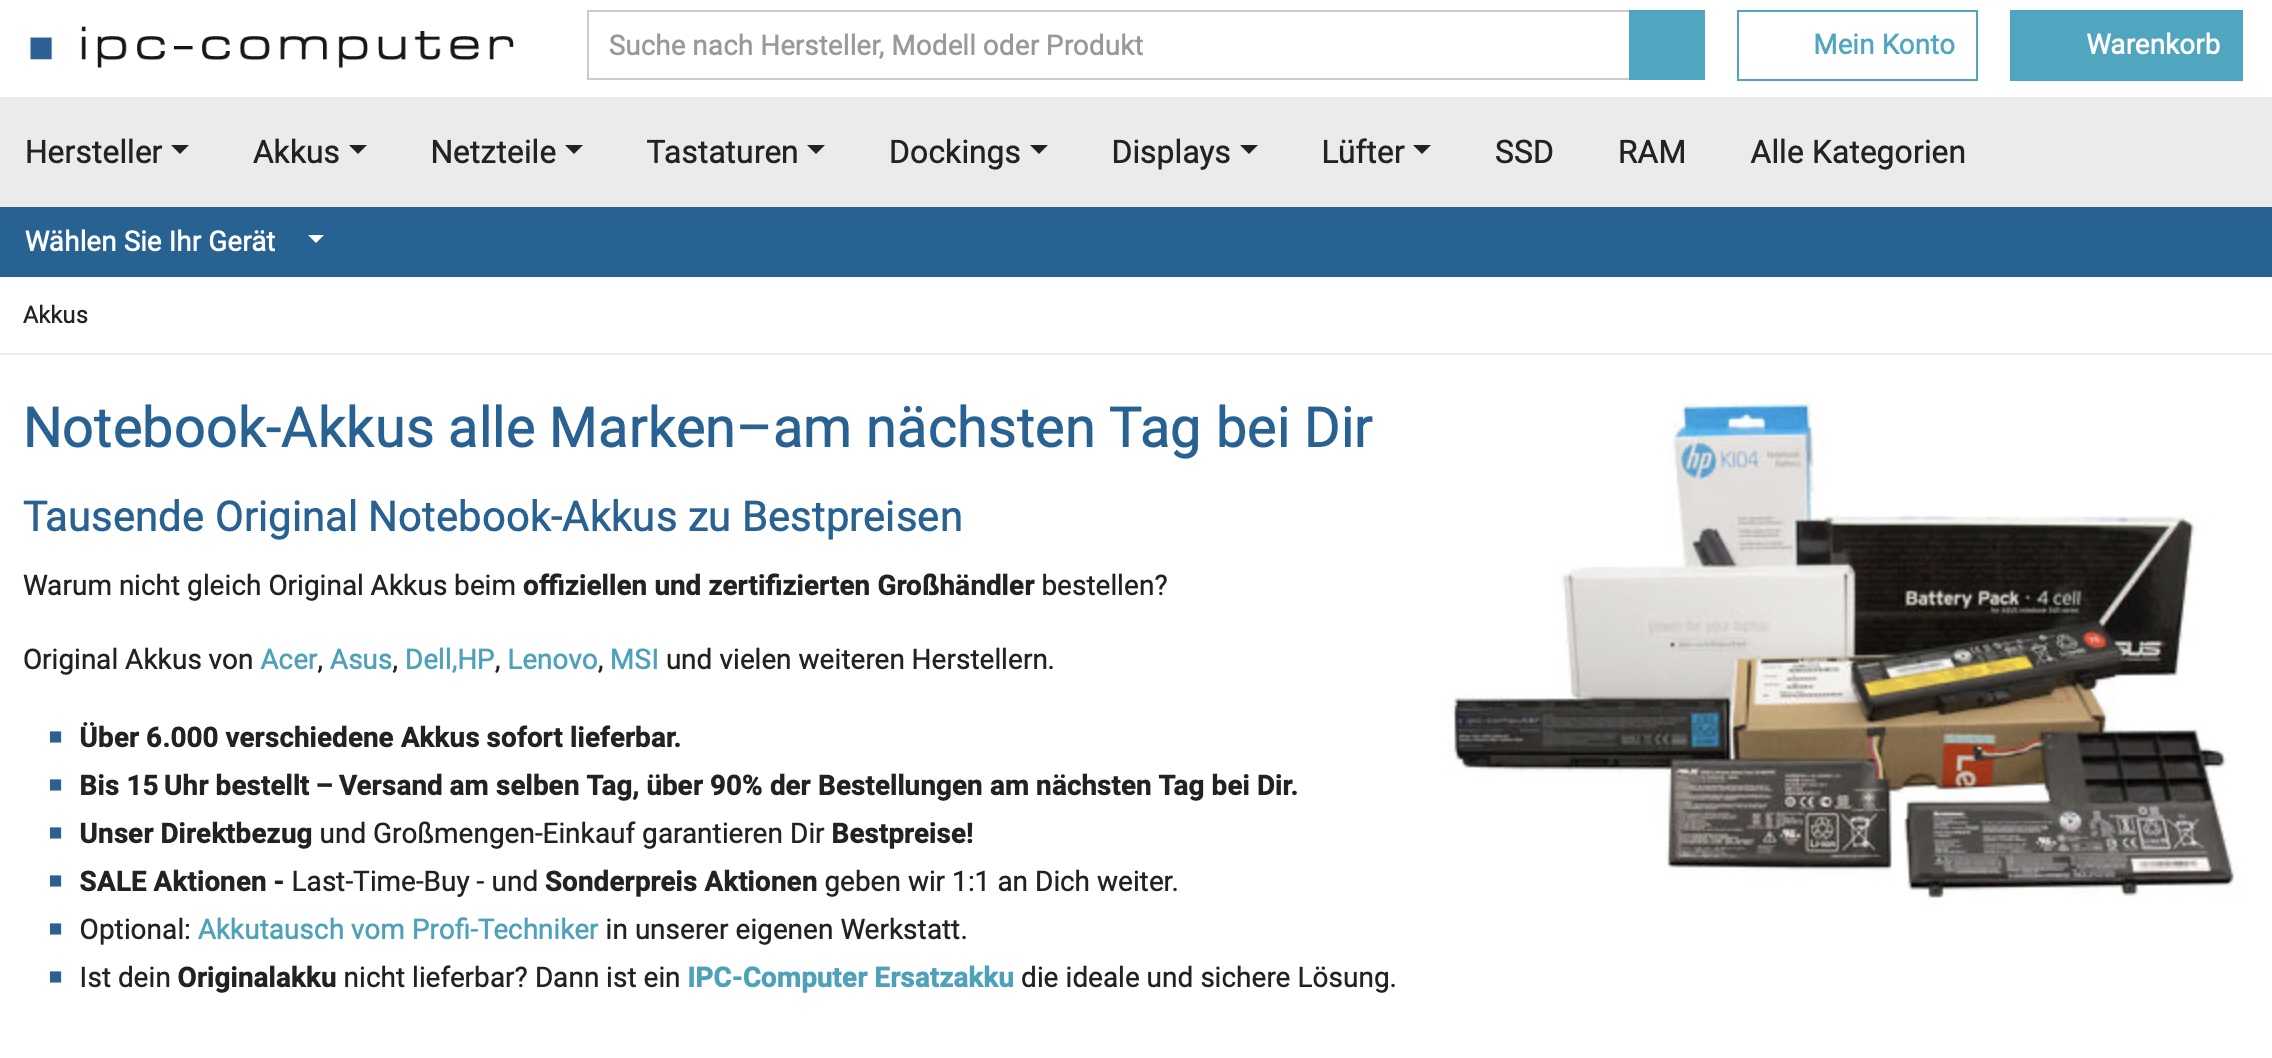2272x1058 pixels.
Task: Expand the Displays category dropdown
Action: pyautogui.click(x=1184, y=152)
